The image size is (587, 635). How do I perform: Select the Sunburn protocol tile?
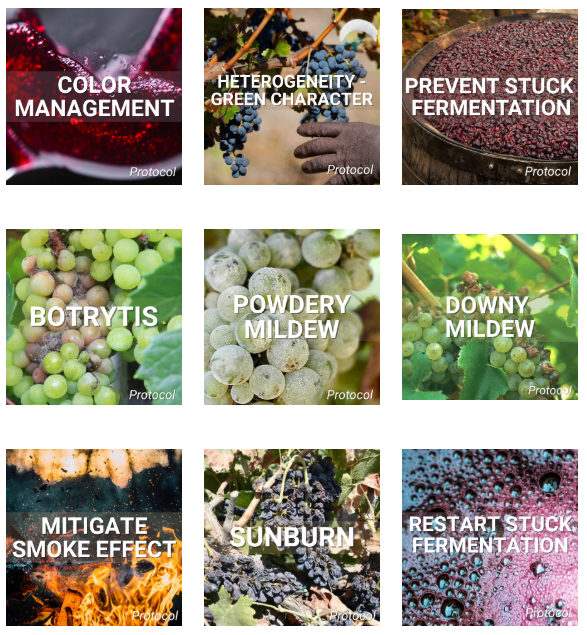[292, 537]
